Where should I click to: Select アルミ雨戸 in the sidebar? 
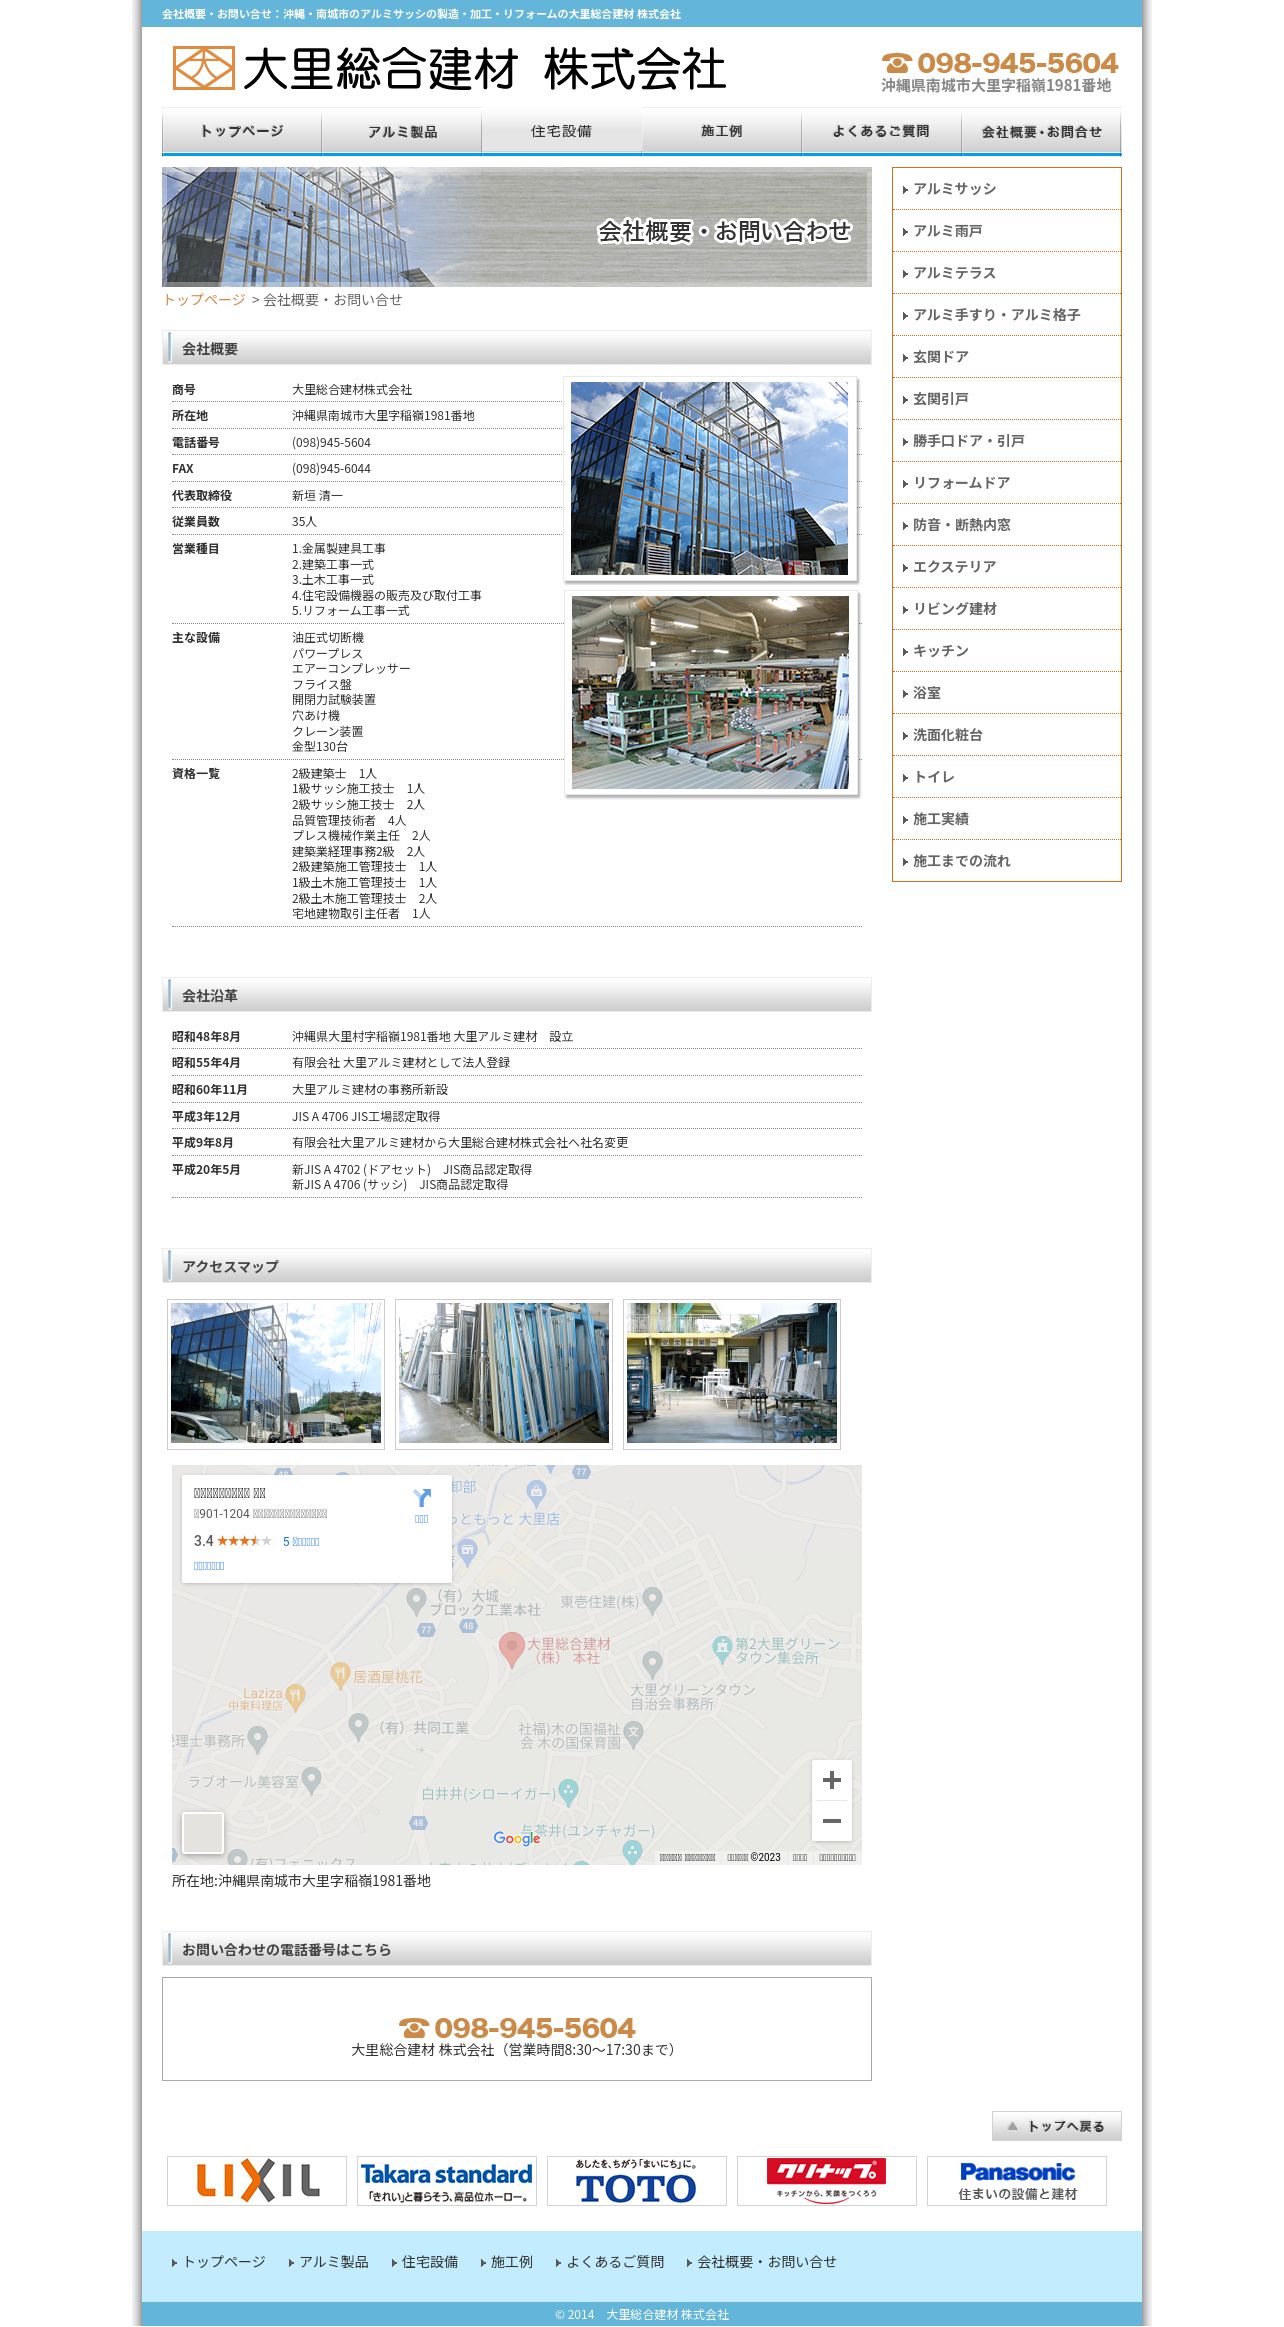tap(1007, 231)
